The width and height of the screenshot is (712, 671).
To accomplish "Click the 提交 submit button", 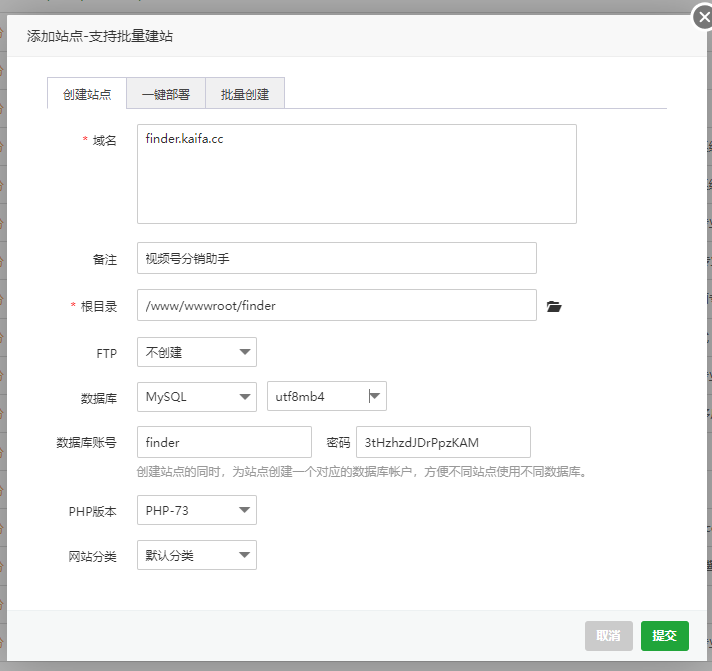I will [x=664, y=636].
